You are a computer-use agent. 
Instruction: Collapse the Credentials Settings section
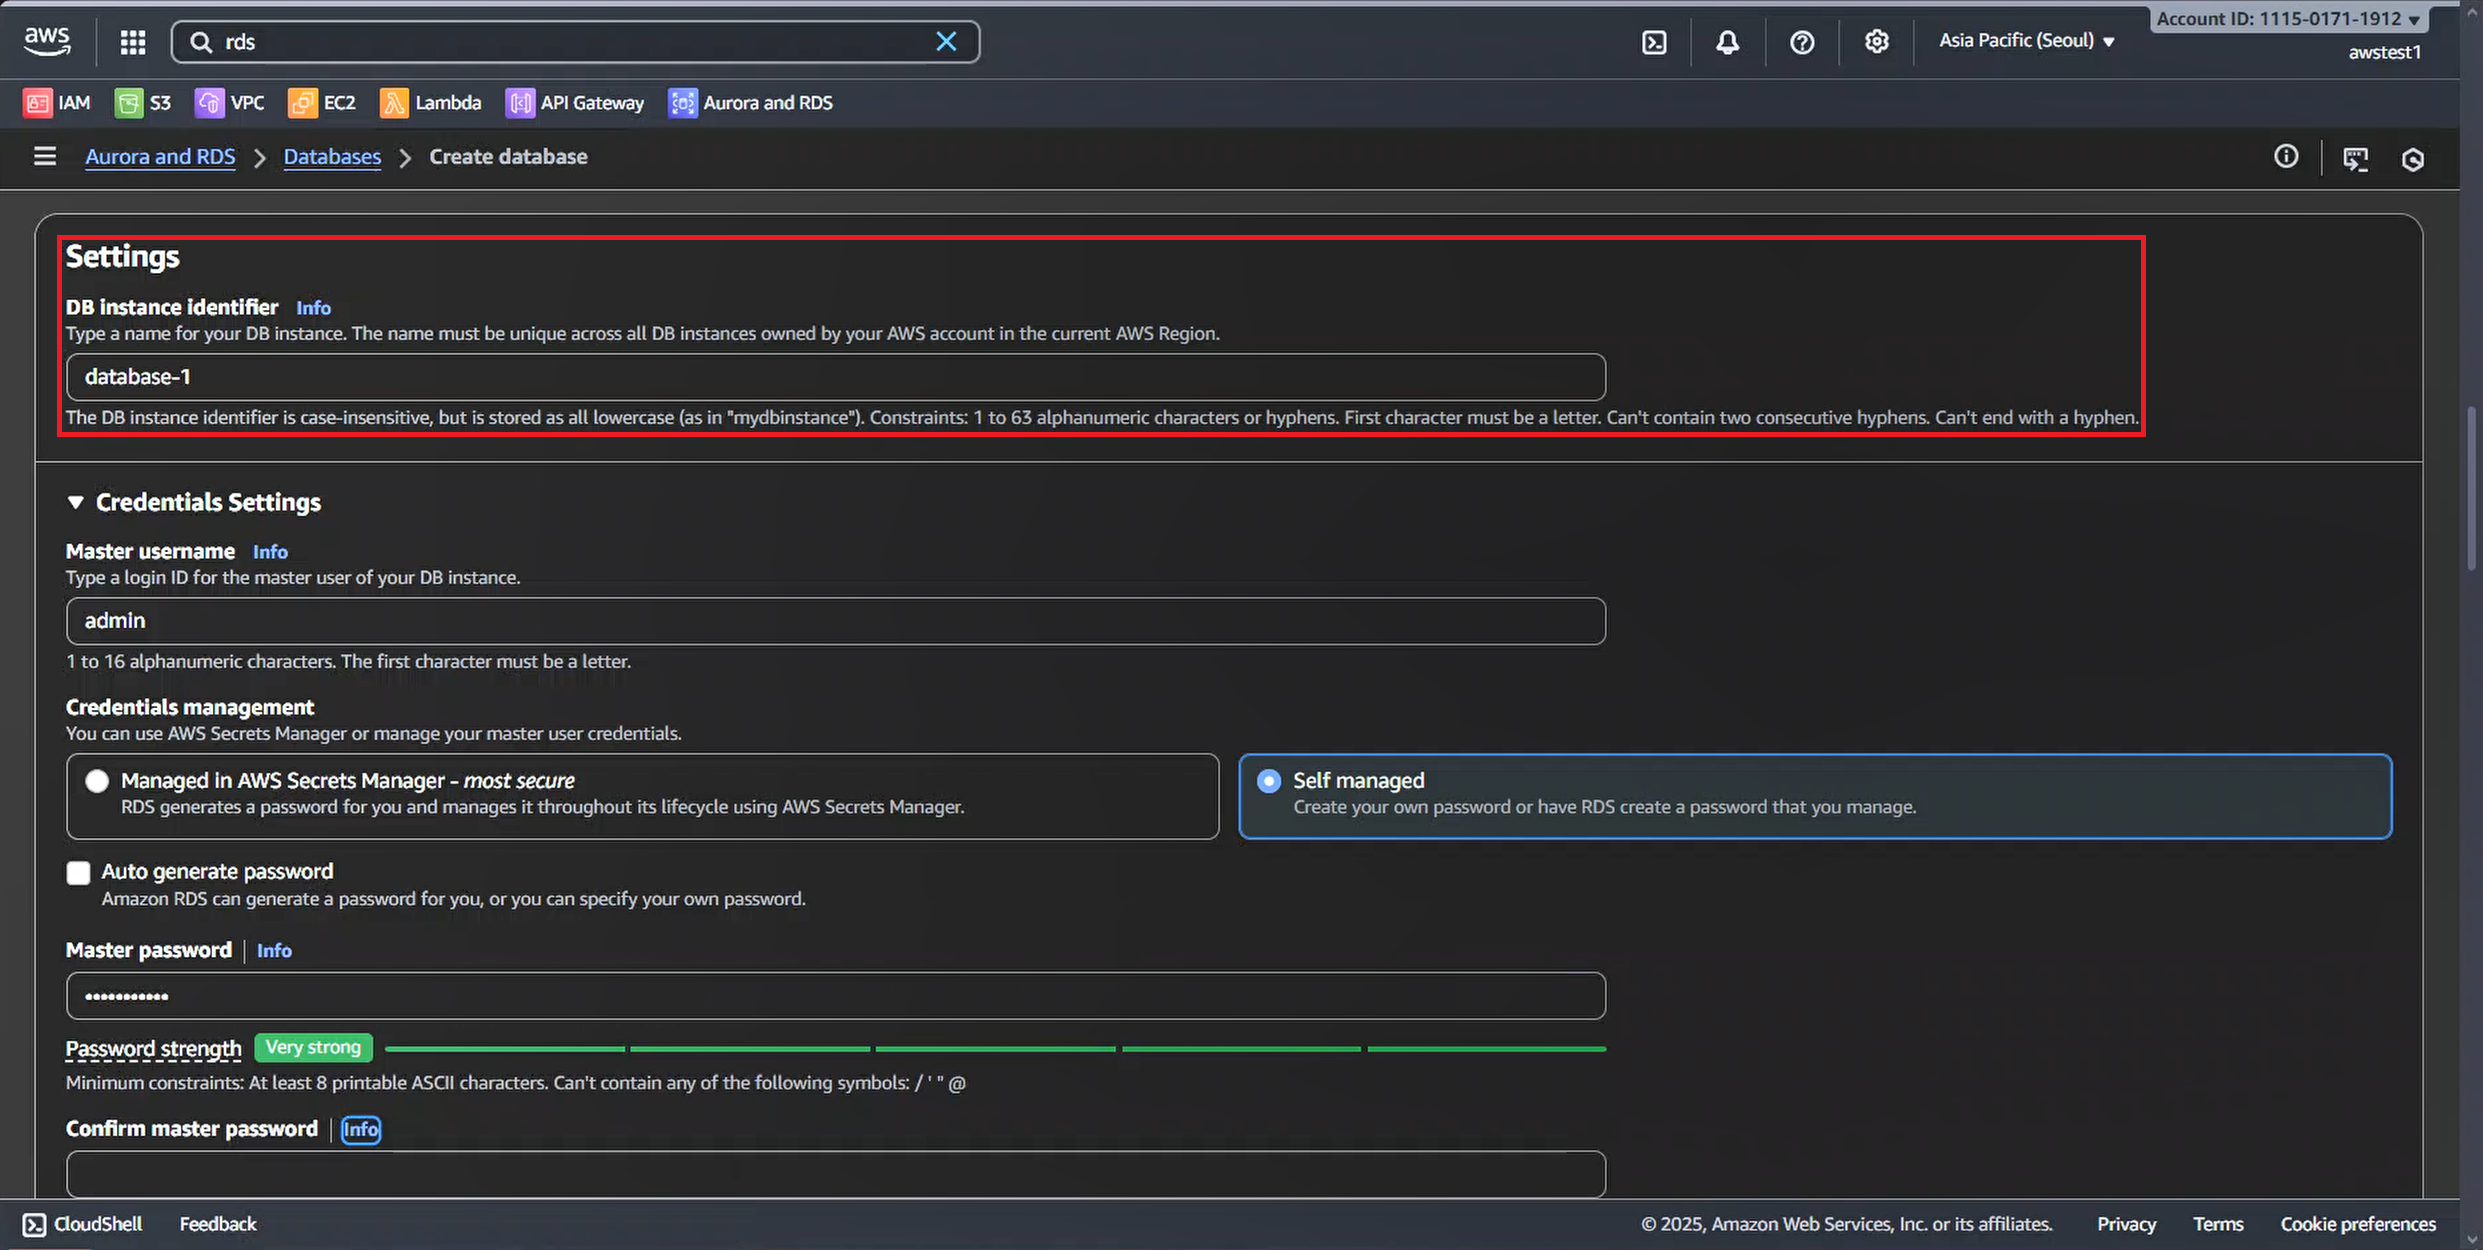pyautogui.click(x=75, y=502)
